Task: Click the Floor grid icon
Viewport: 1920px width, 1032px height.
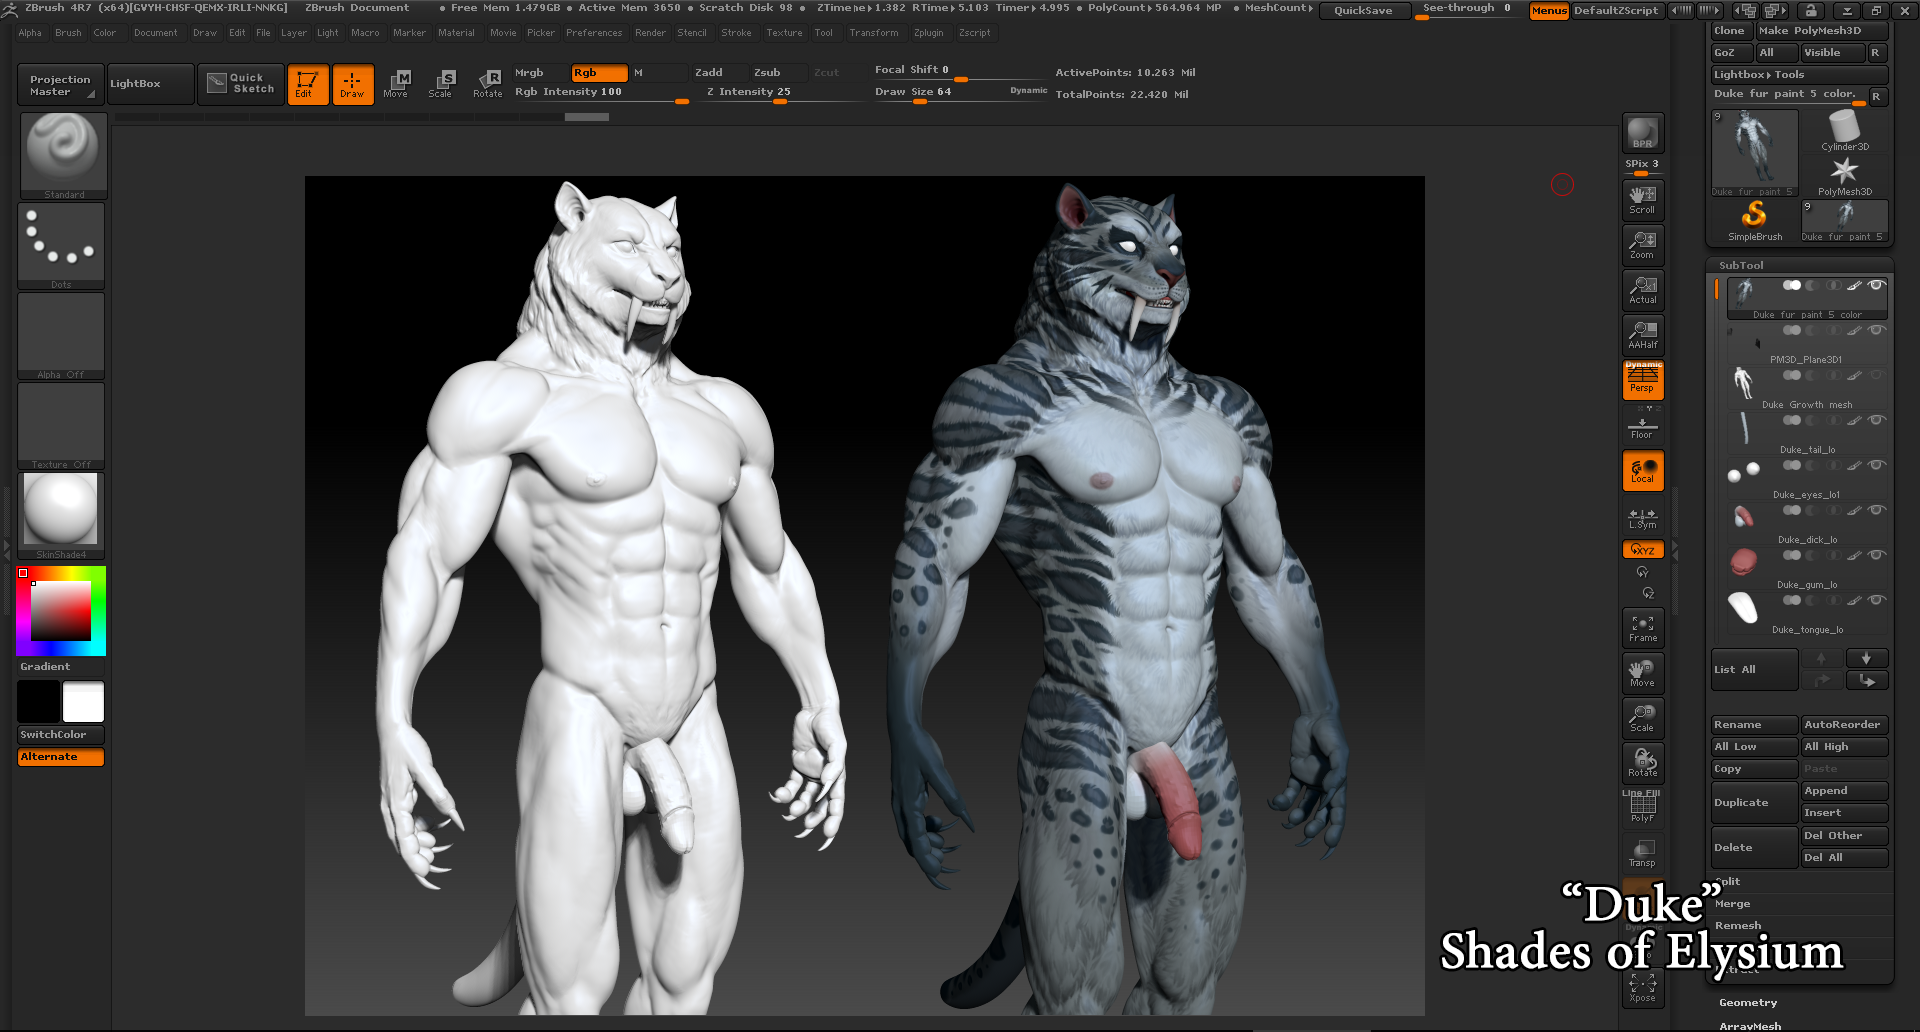Action: [x=1643, y=427]
